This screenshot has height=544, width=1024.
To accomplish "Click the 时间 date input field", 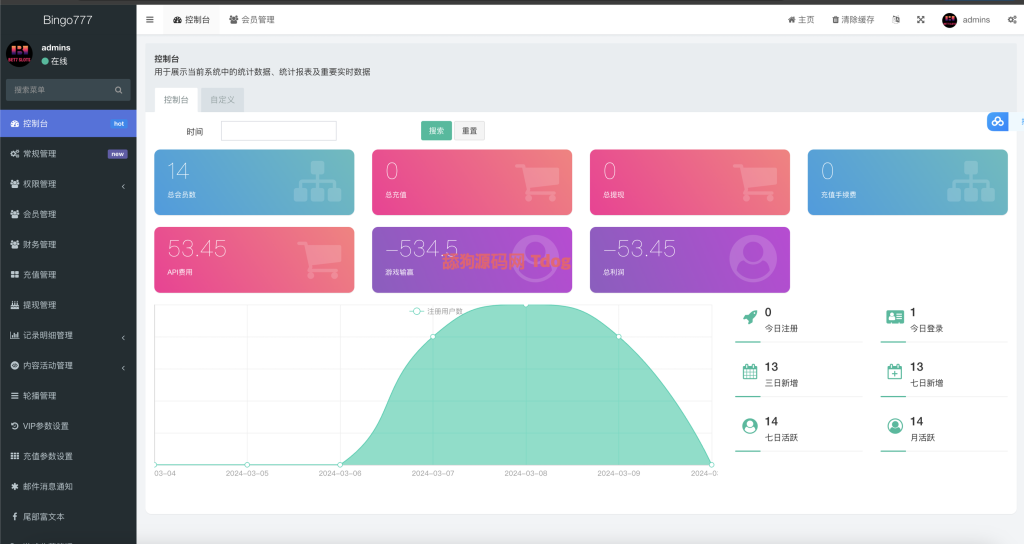I will click(278, 131).
